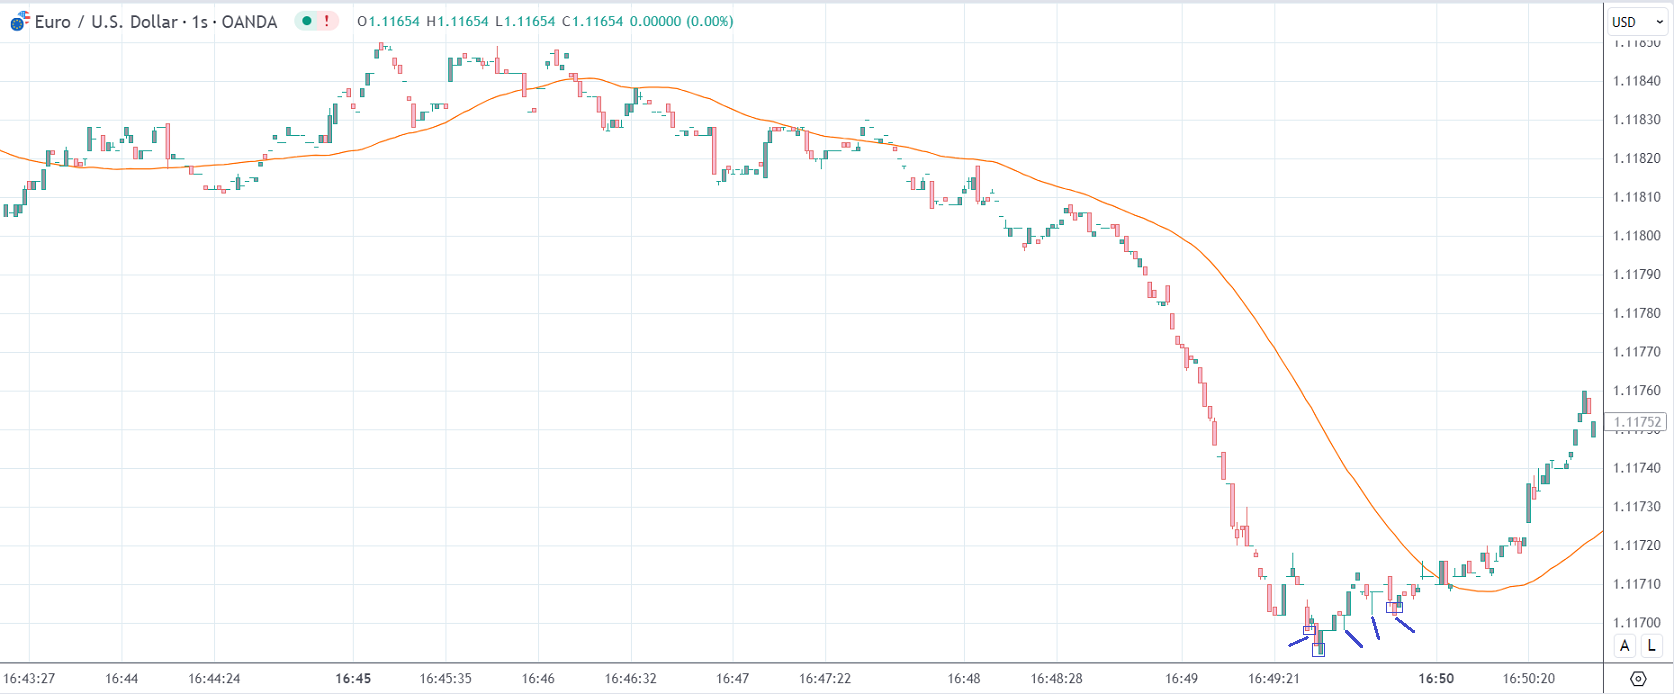Image resolution: width=1674 pixels, height=694 pixels.
Task: Toggle log scale with the L button
Action: [x=1651, y=646]
